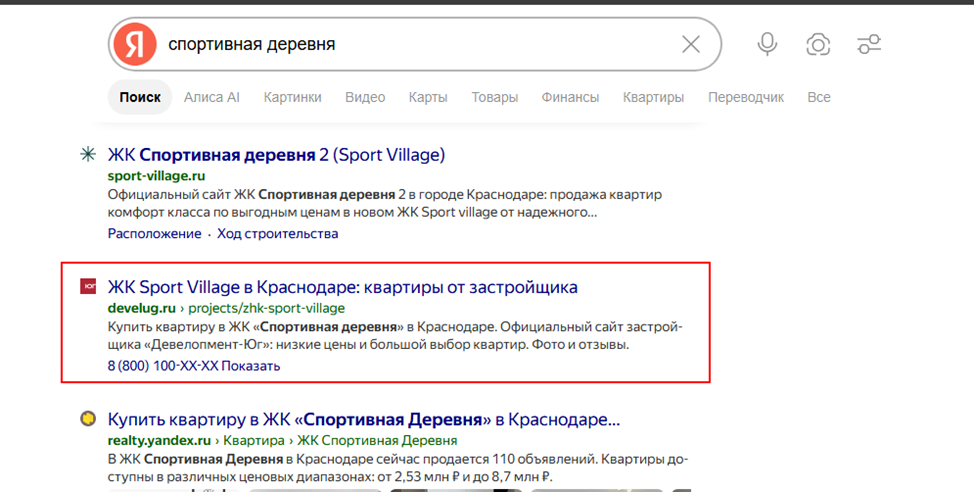Viewport: 974px width, 492px height.
Task: Click the develug.ru domain link
Action: [x=142, y=308]
